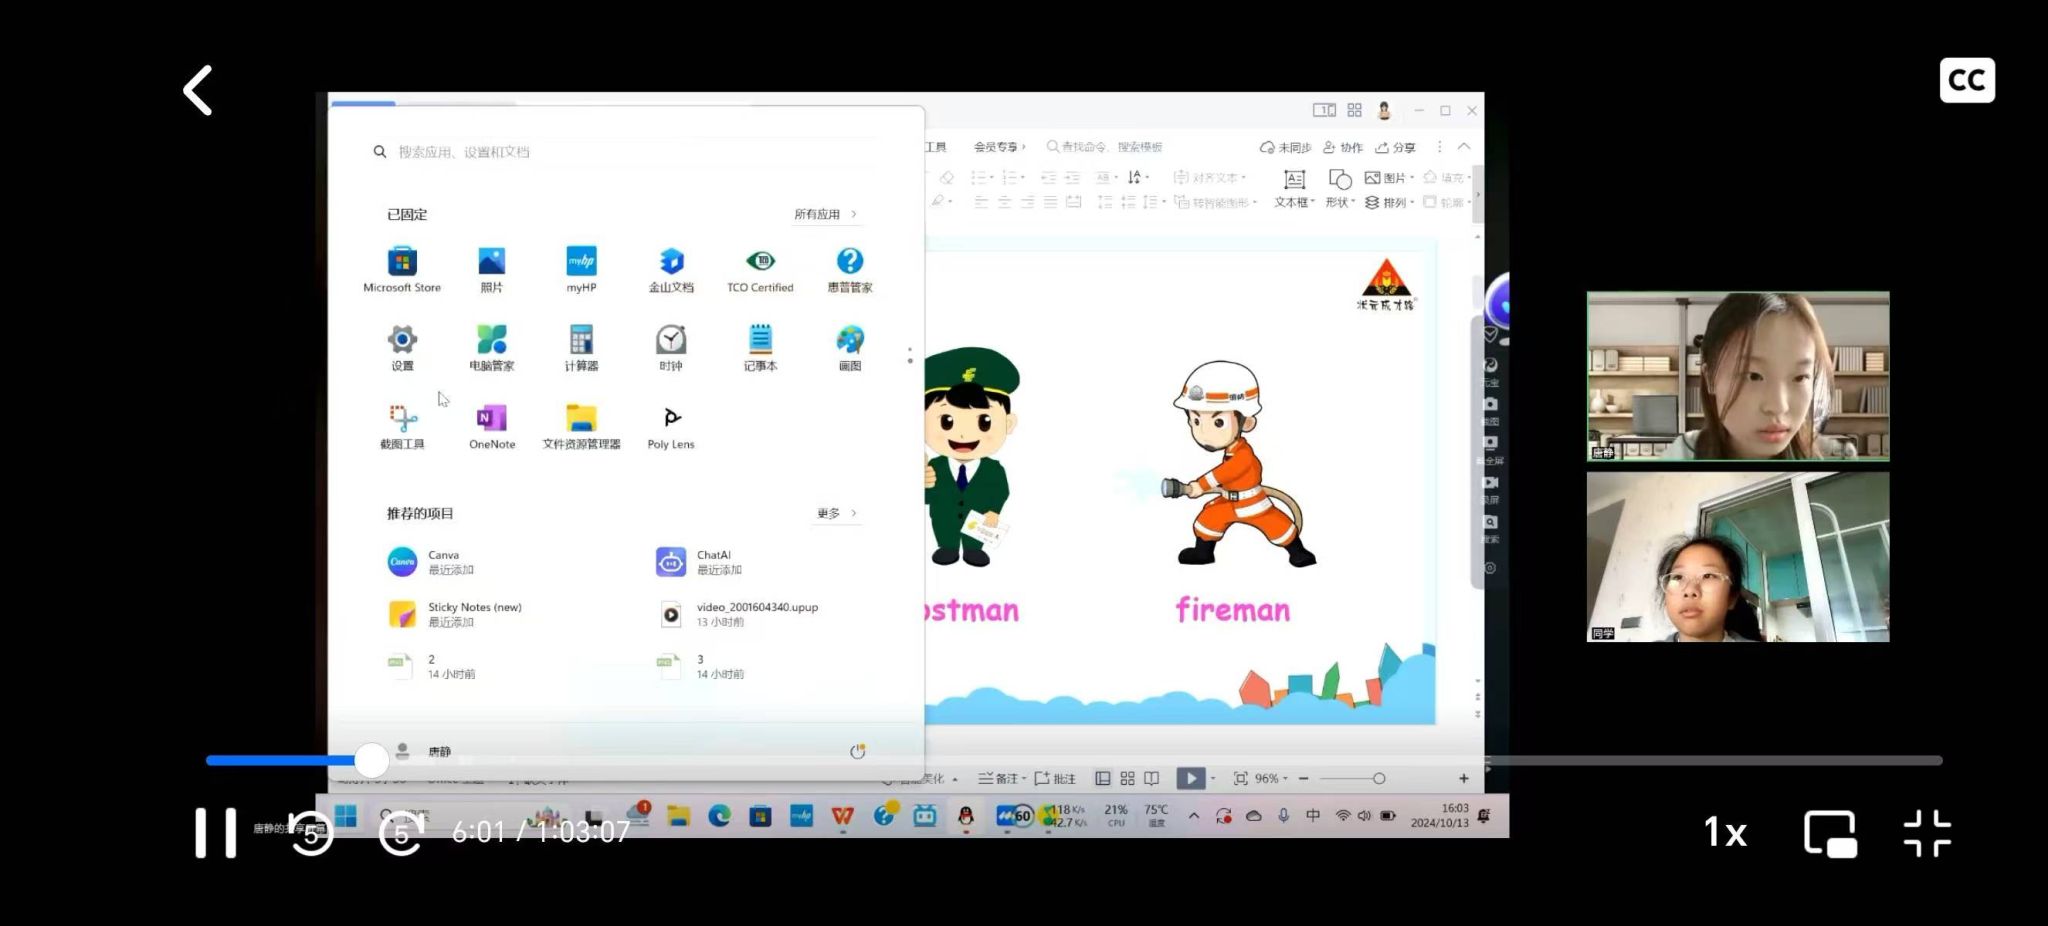Rewind the video five seconds
The image size is (2048, 926).
311,833
